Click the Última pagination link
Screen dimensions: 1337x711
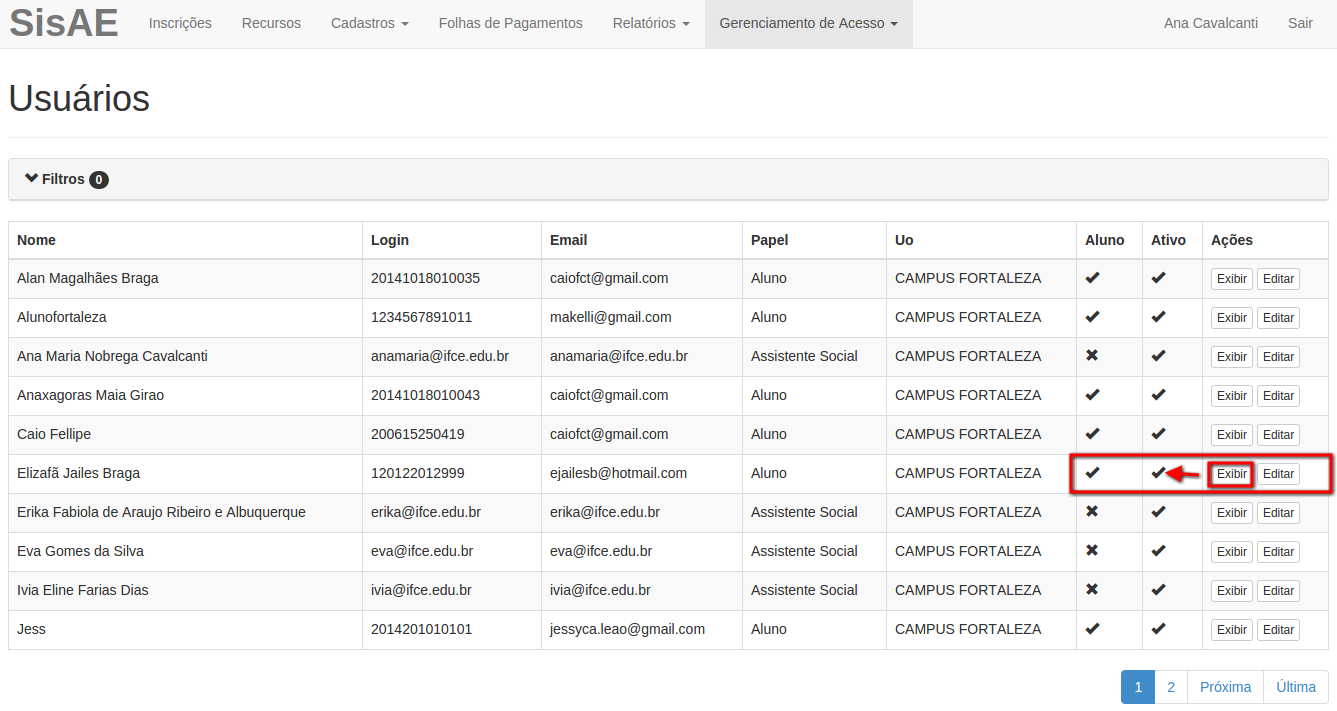click(x=1296, y=687)
